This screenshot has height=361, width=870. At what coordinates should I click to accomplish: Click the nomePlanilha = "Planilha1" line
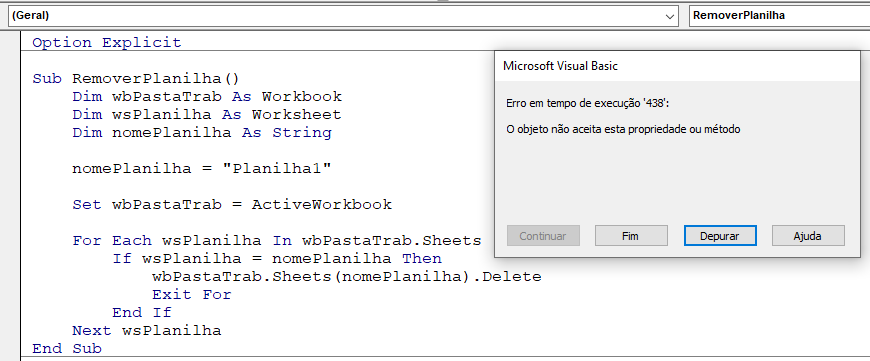(202, 169)
